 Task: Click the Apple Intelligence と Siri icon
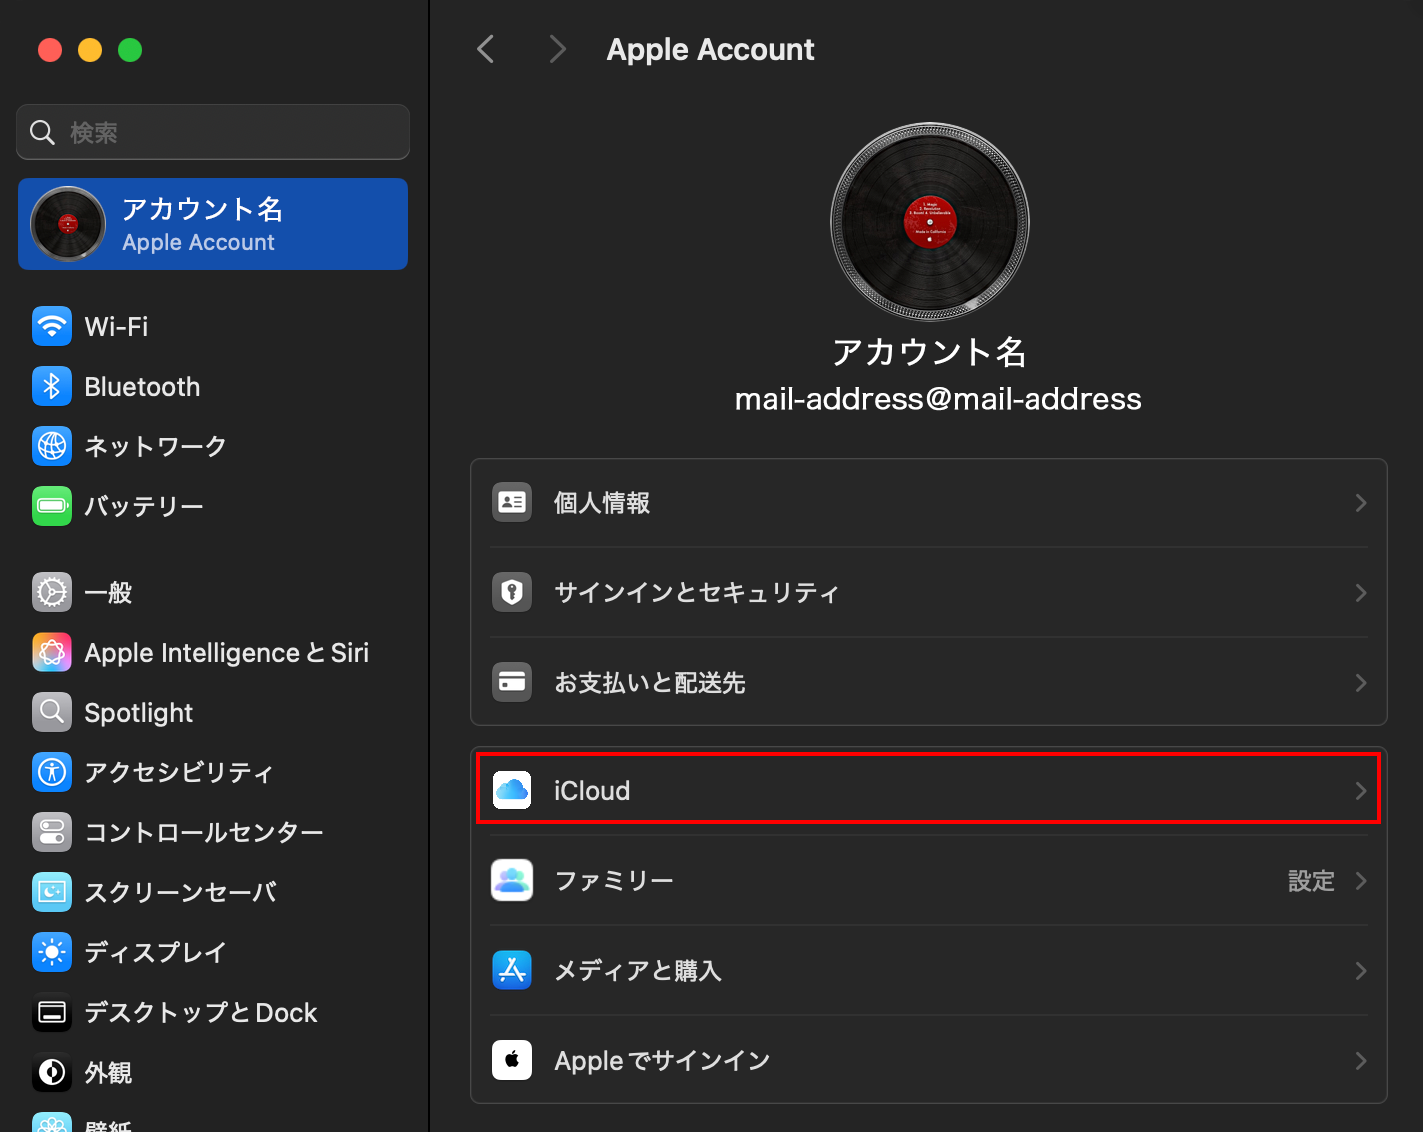click(x=52, y=652)
